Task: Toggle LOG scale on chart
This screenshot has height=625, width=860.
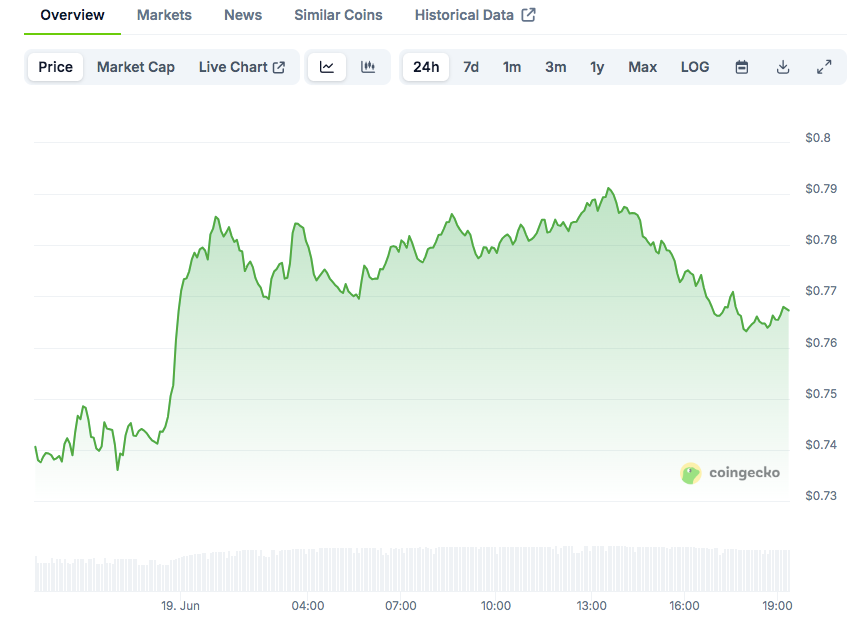Action: point(695,67)
